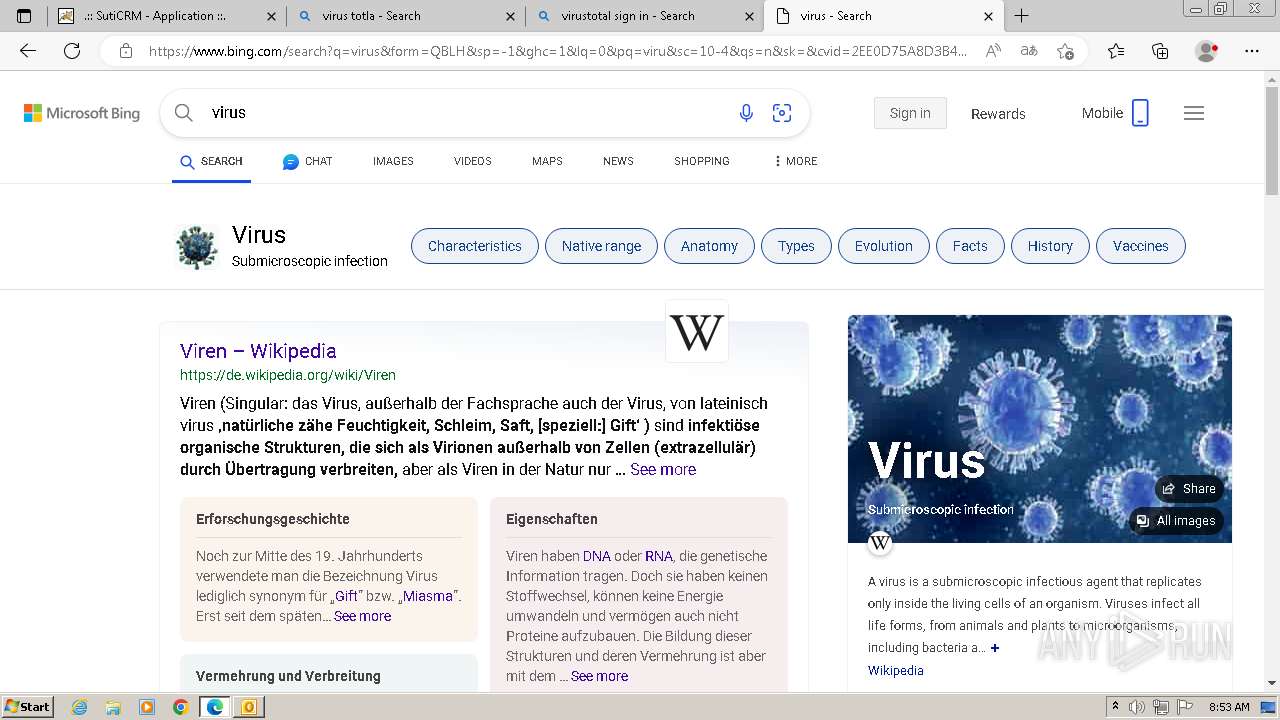The height and width of the screenshot is (720, 1280).
Task: Open the Wikipedia source link under description
Action: (x=896, y=671)
